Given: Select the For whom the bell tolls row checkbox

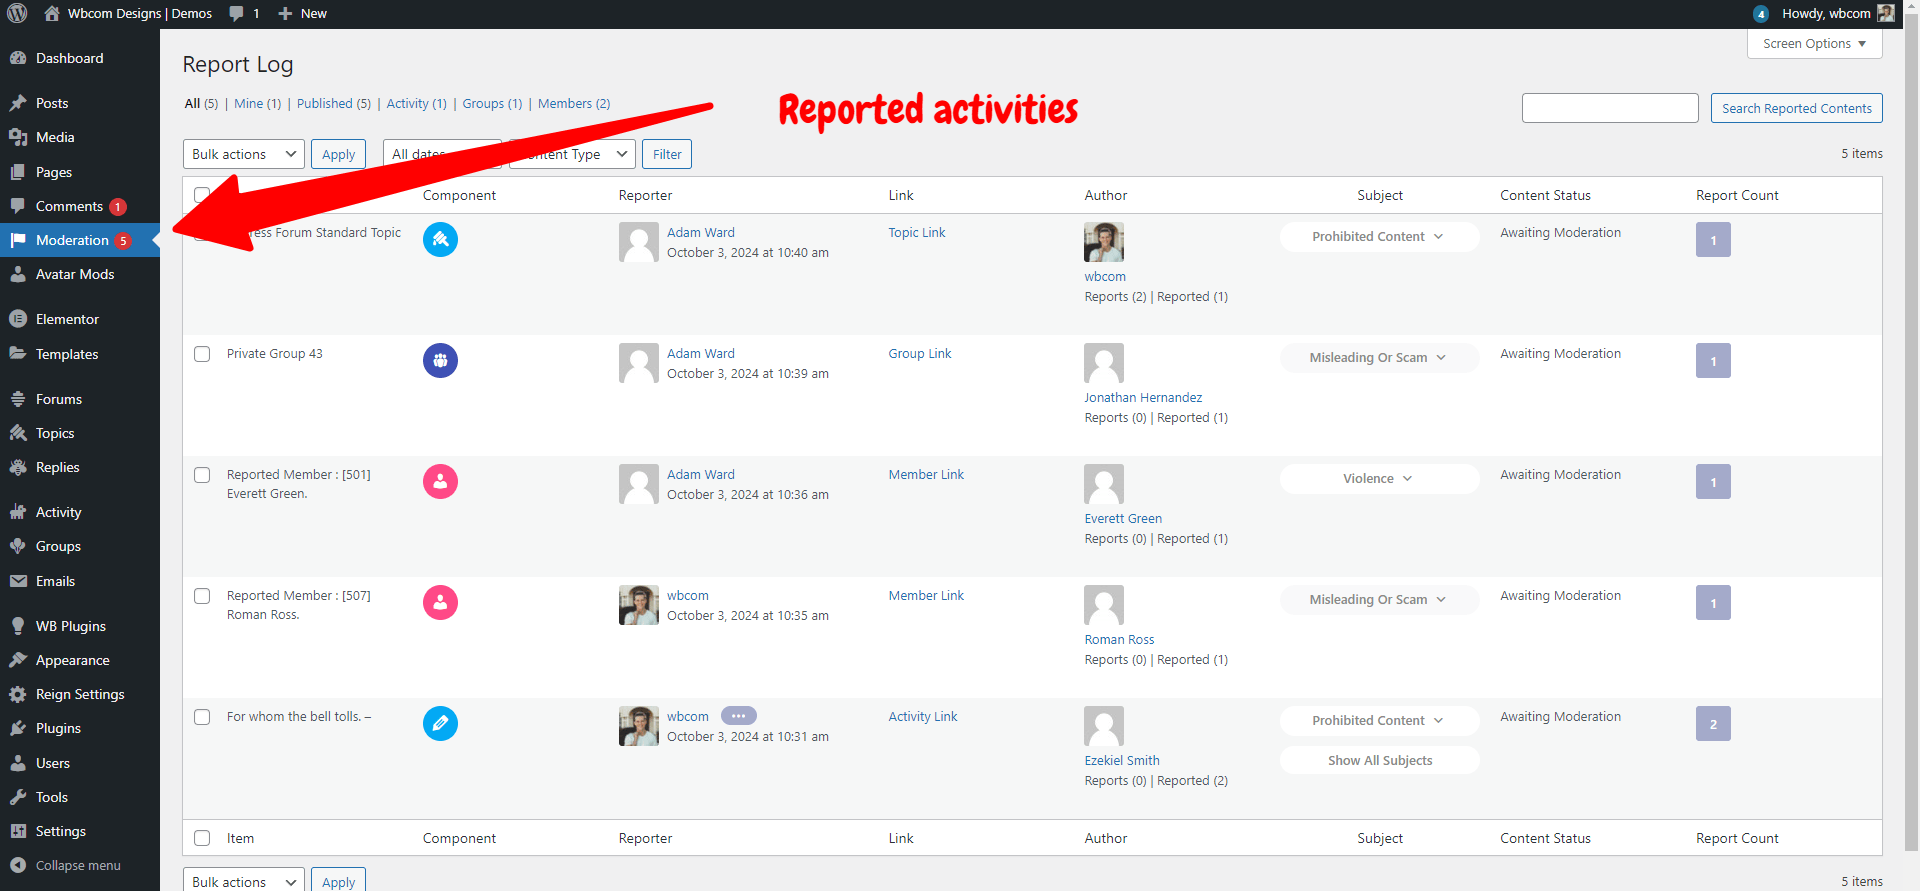Looking at the screenshot, I should 202,717.
